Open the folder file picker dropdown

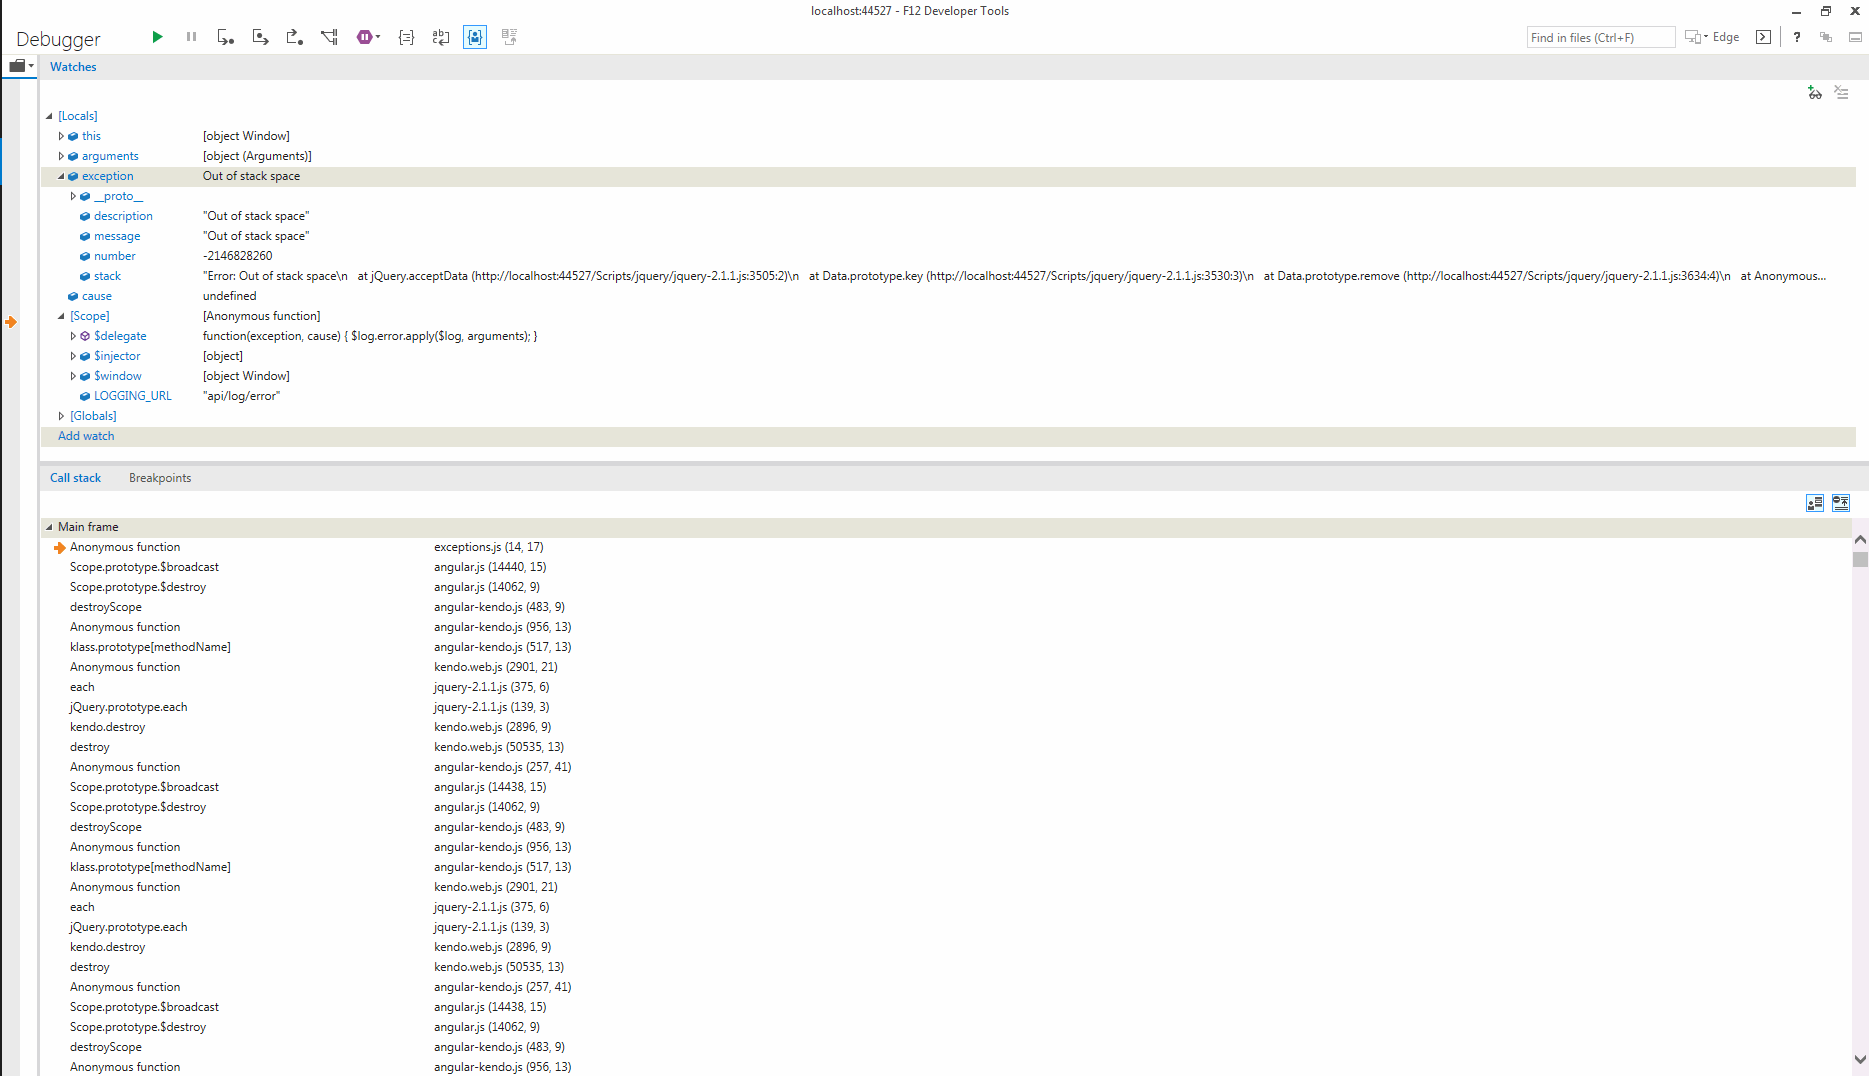(21, 66)
